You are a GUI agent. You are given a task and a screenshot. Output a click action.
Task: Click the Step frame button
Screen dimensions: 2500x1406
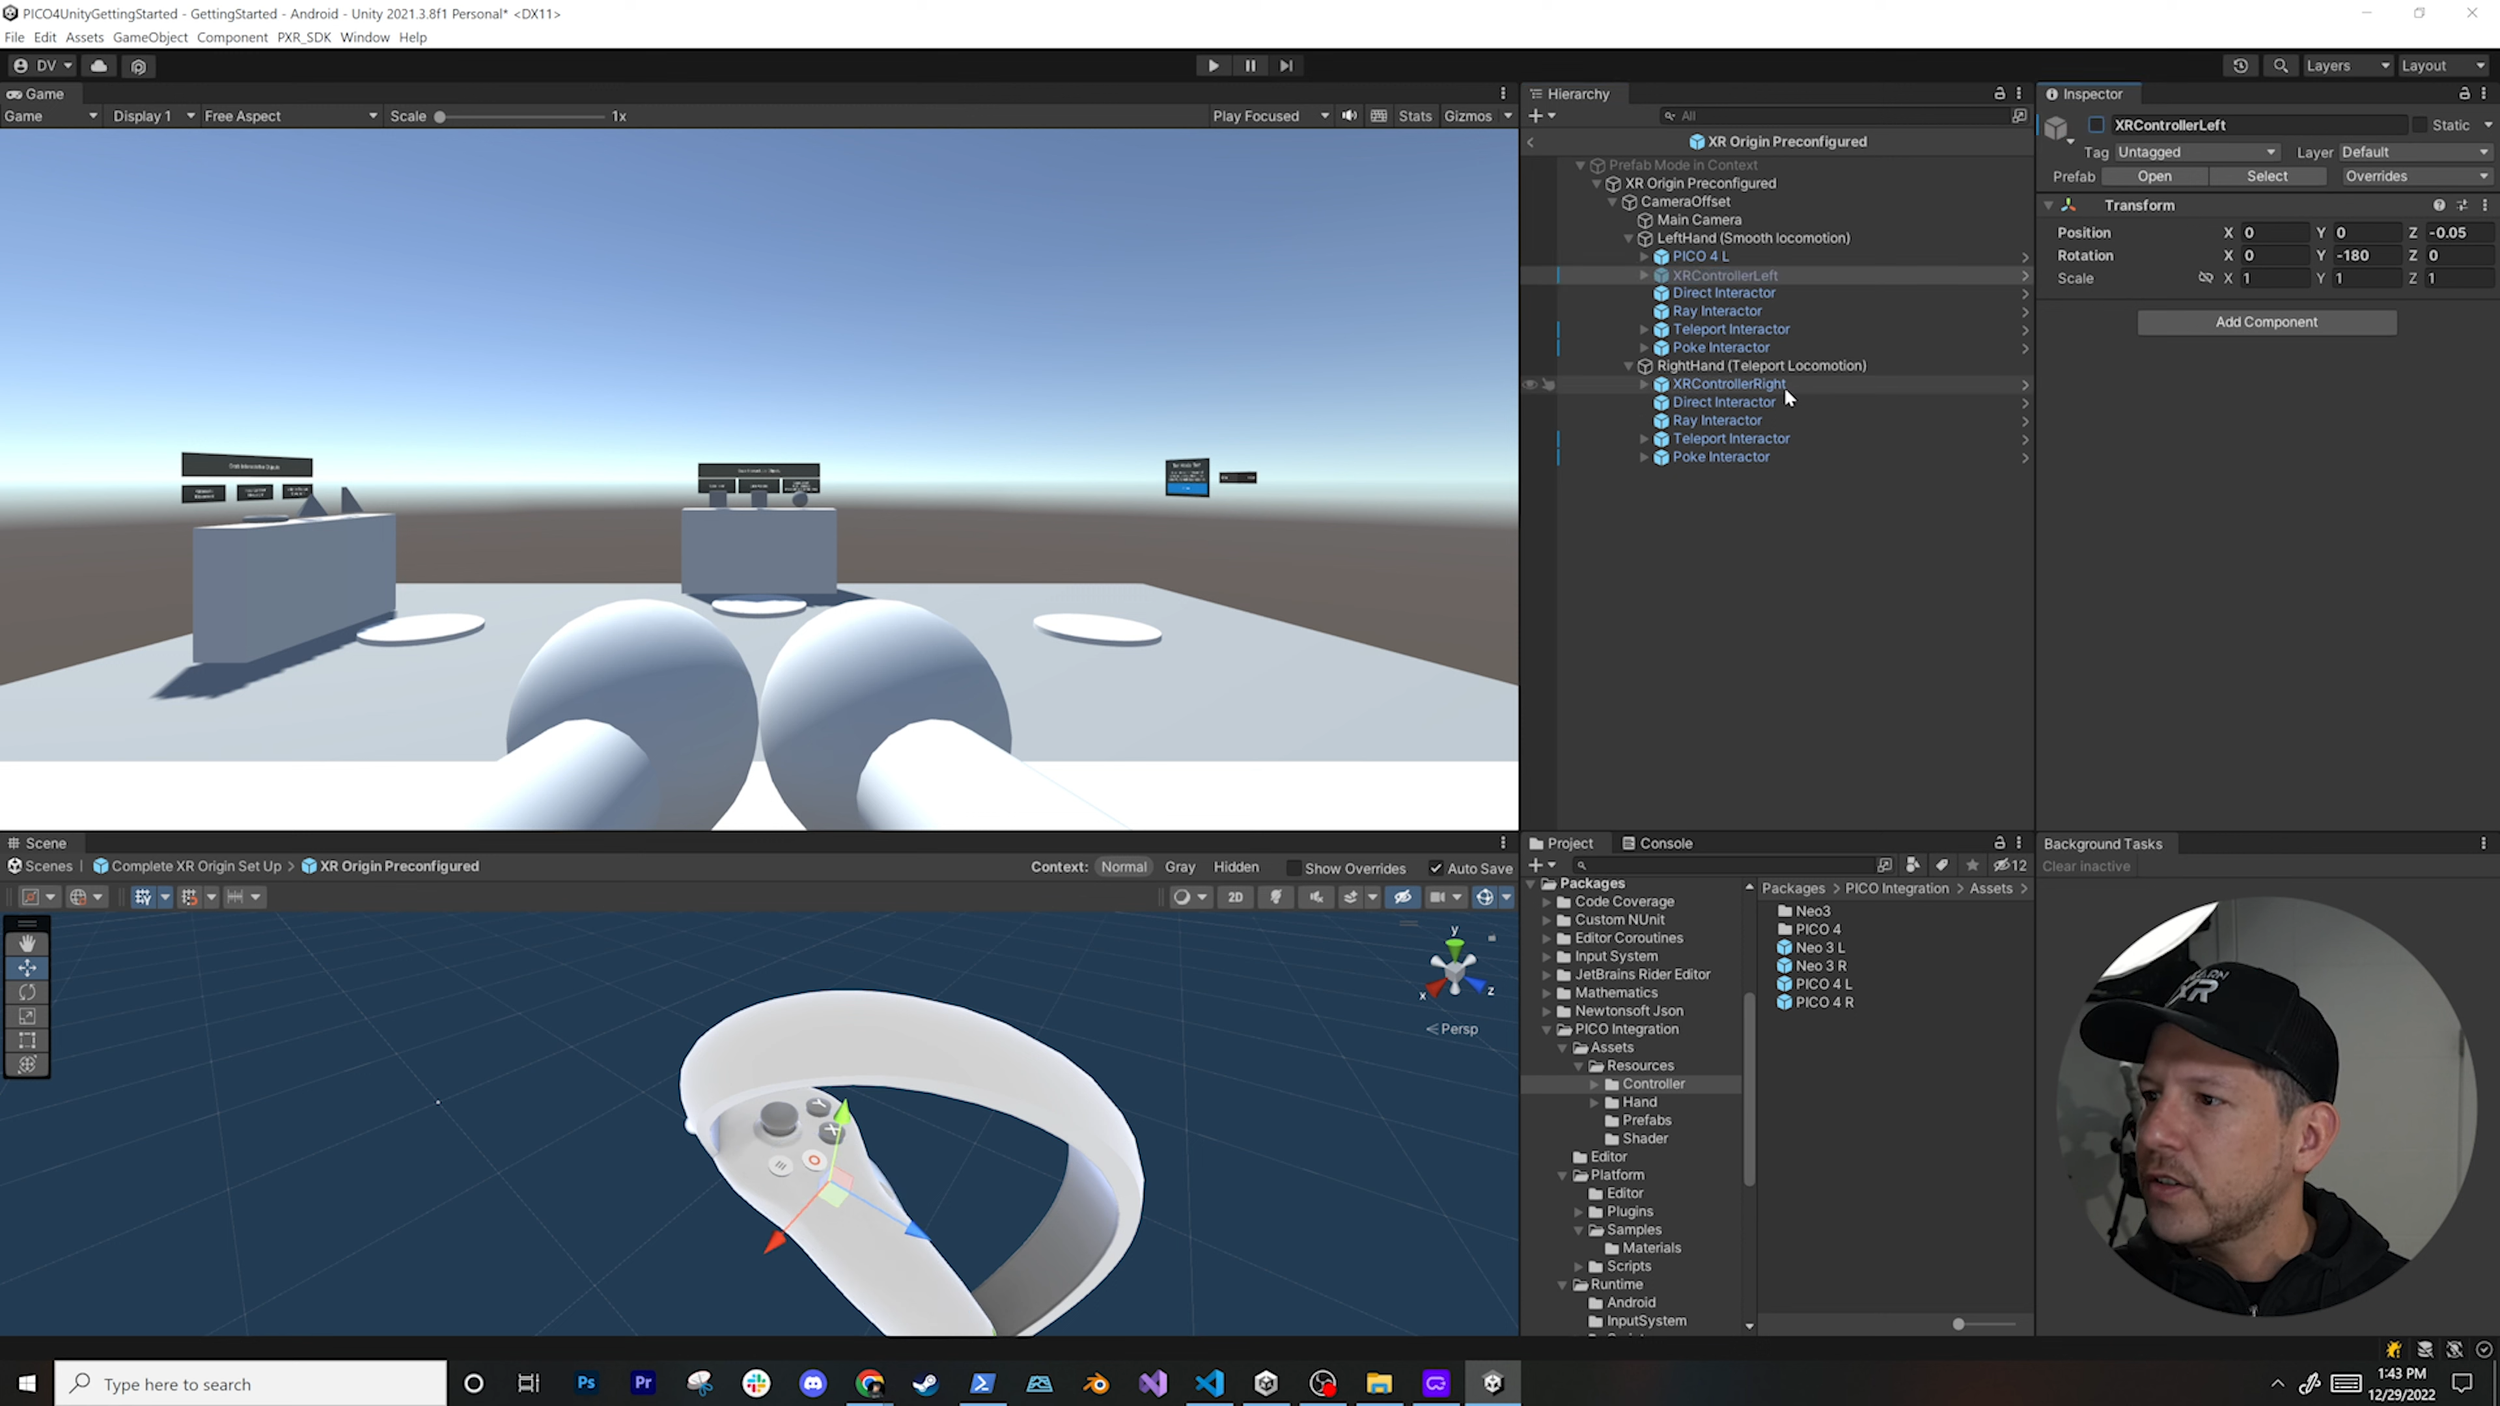[1286, 66]
